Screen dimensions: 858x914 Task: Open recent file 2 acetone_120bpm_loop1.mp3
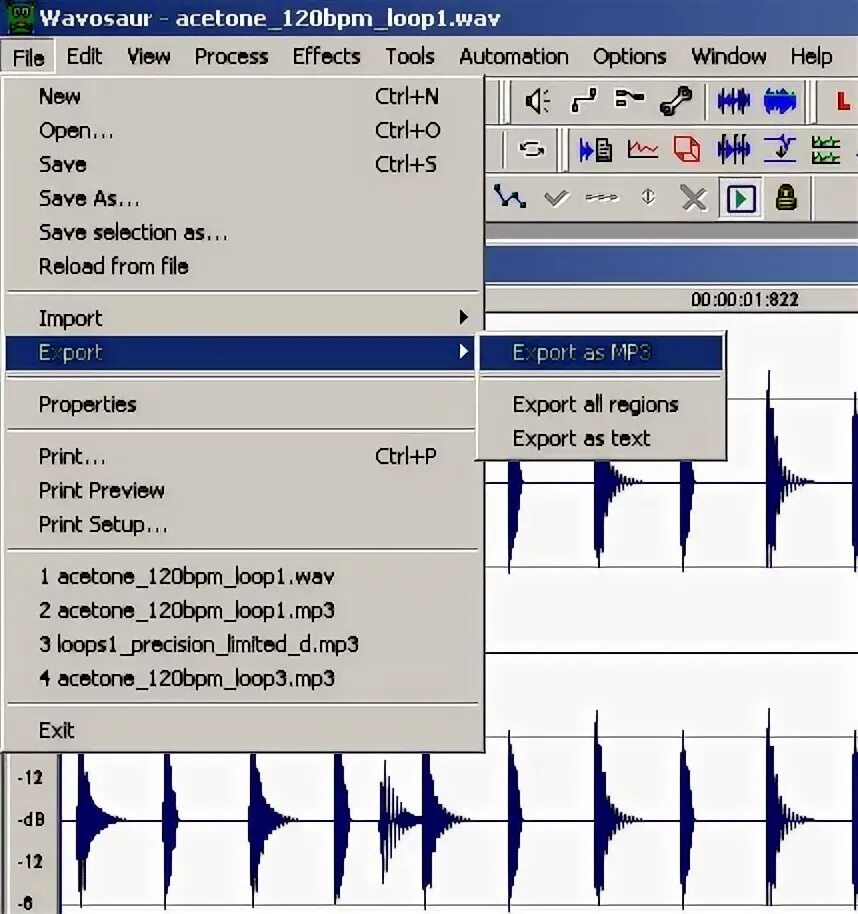point(242,610)
